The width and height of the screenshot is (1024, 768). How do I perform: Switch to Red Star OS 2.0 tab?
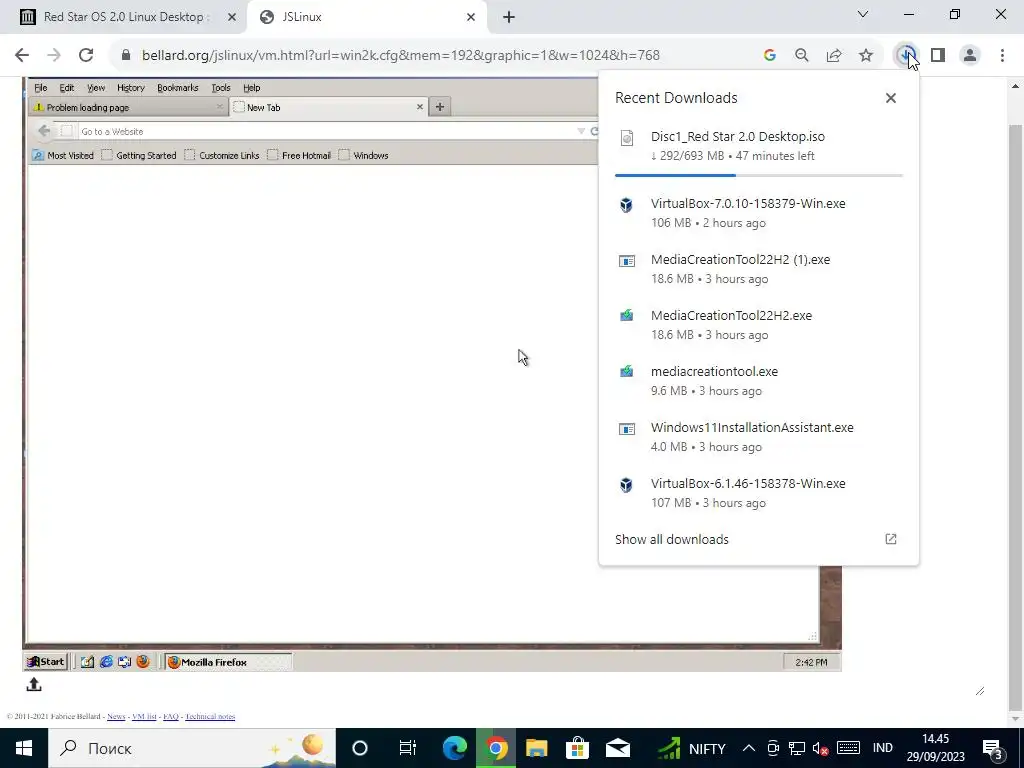[x=123, y=17]
